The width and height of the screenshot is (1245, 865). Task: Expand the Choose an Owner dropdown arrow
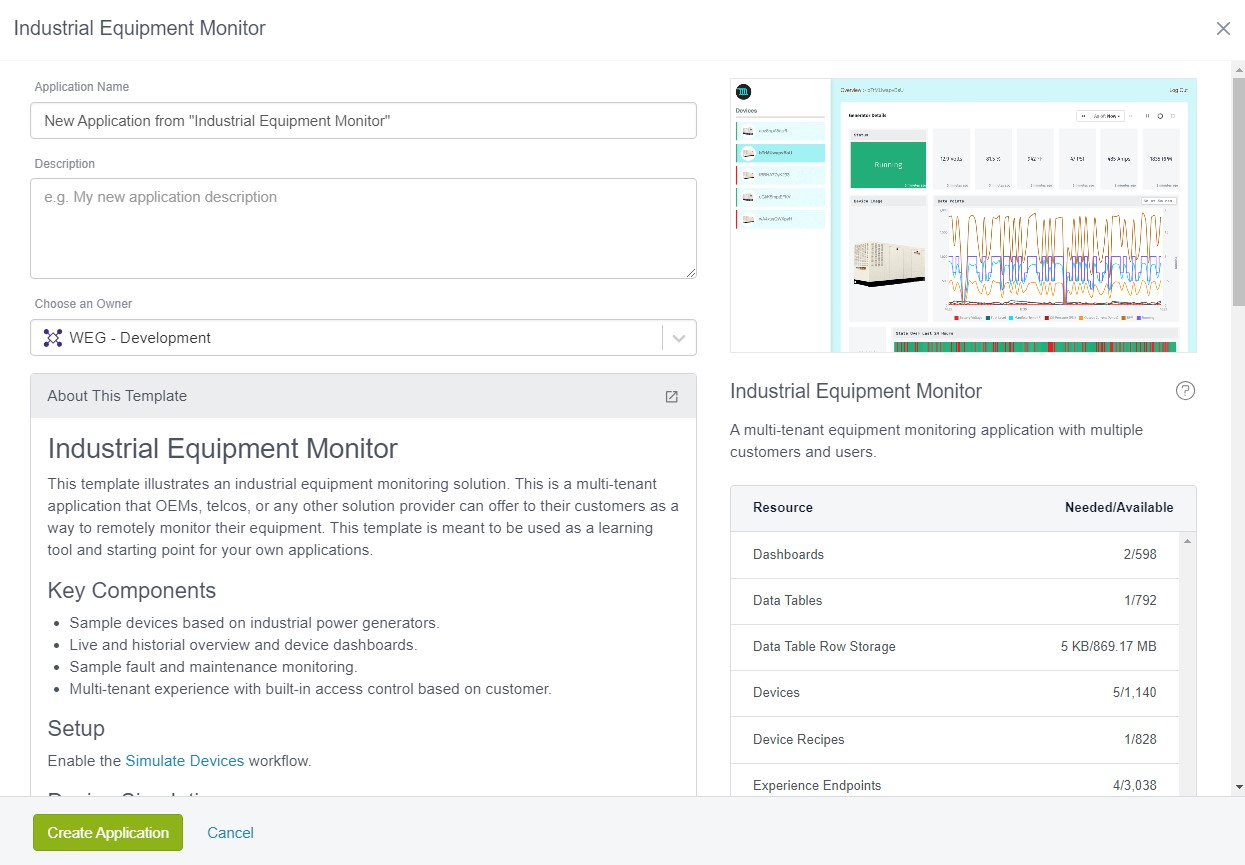coord(679,338)
